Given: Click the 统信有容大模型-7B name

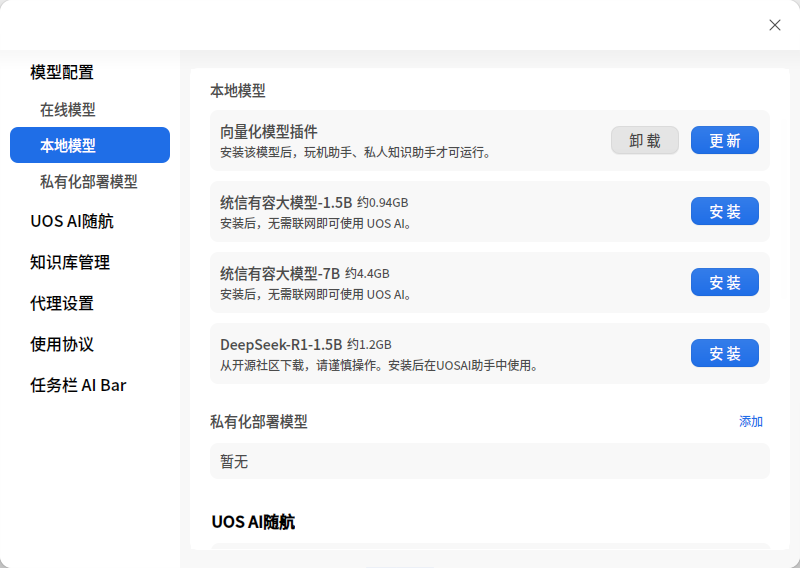Looking at the screenshot, I should click(280, 274).
